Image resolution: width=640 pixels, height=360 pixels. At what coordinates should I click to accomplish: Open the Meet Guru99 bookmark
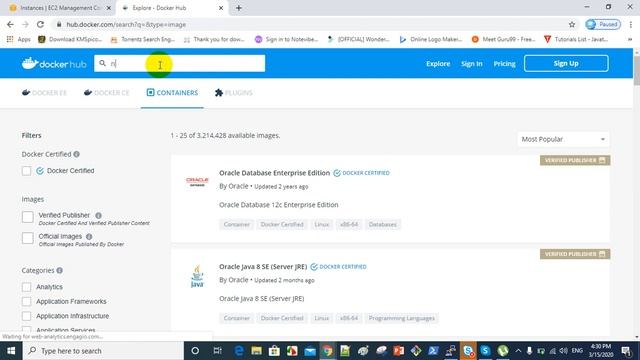[503, 39]
